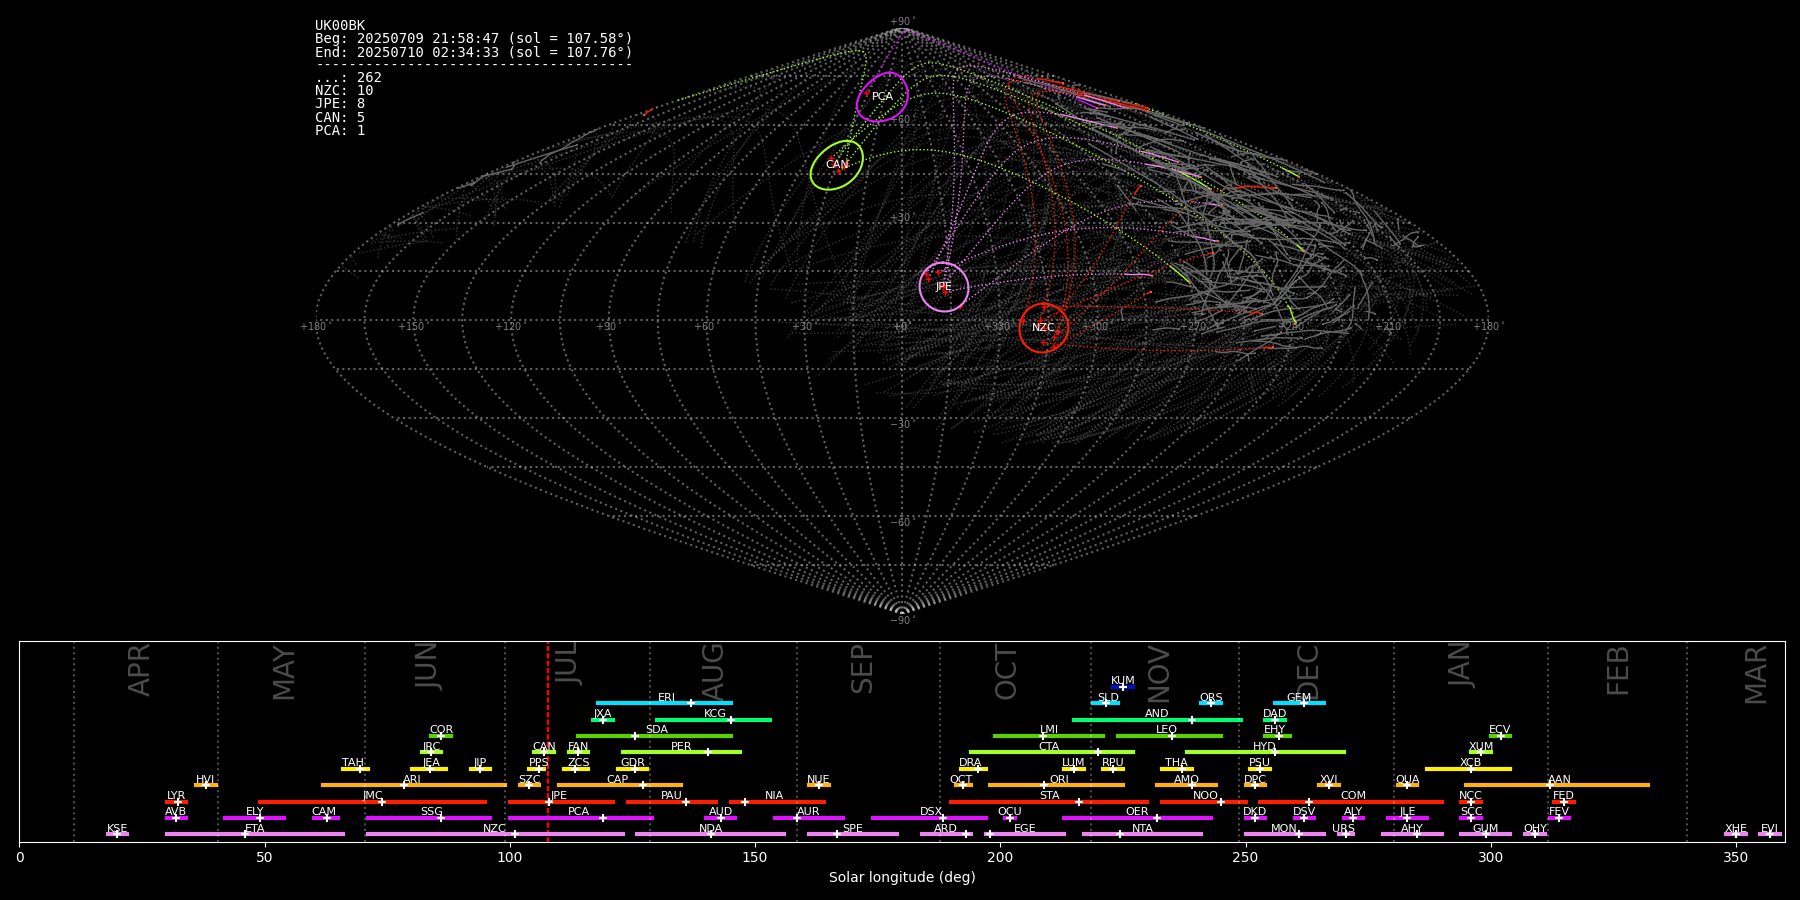Select the NTA shower label in the timeline
The height and width of the screenshot is (900, 1800).
tap(1143, 829)
